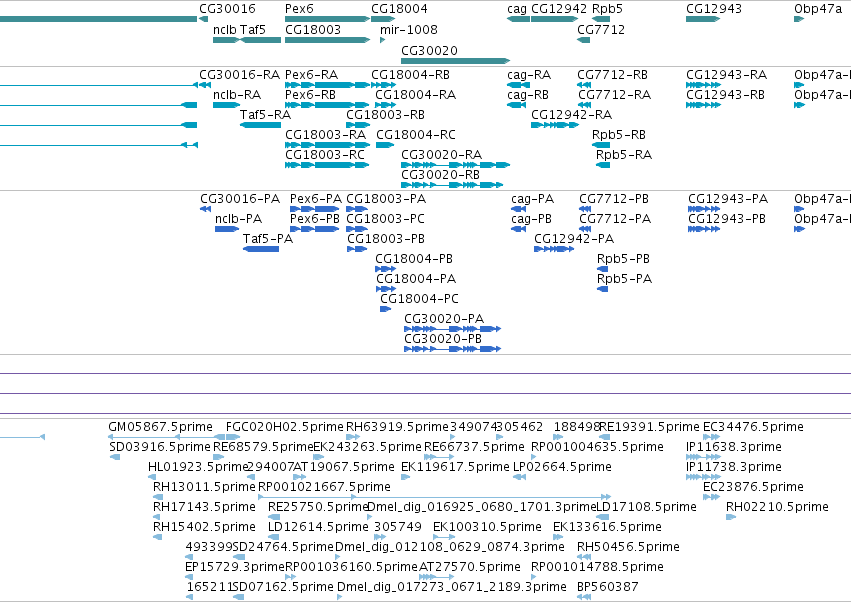Screen dimensions: 851x602
Task: Click the SD03916.5prime EST label
Action: coord(160,447)
